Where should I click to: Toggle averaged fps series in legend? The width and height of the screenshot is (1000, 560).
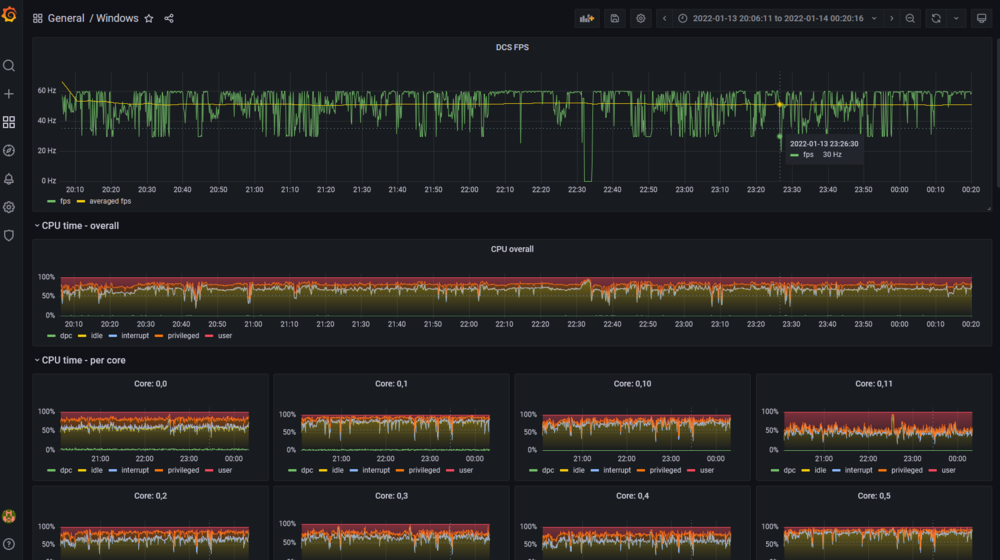pyautogui.click(x=110, y=201)
